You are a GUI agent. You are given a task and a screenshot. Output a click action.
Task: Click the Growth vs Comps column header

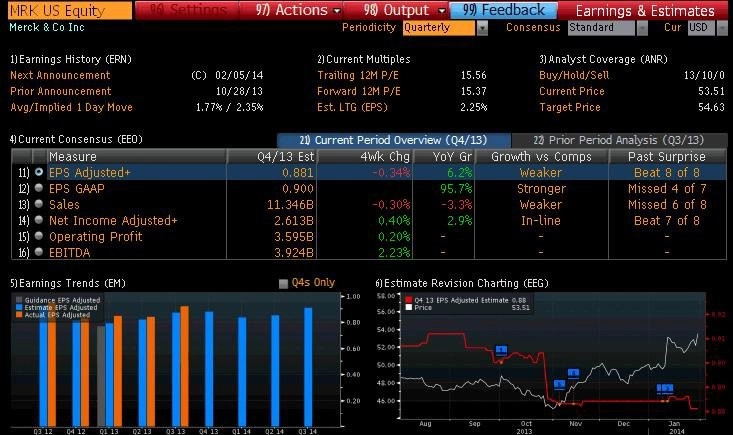pyautogui.click(x=541, y=157)
